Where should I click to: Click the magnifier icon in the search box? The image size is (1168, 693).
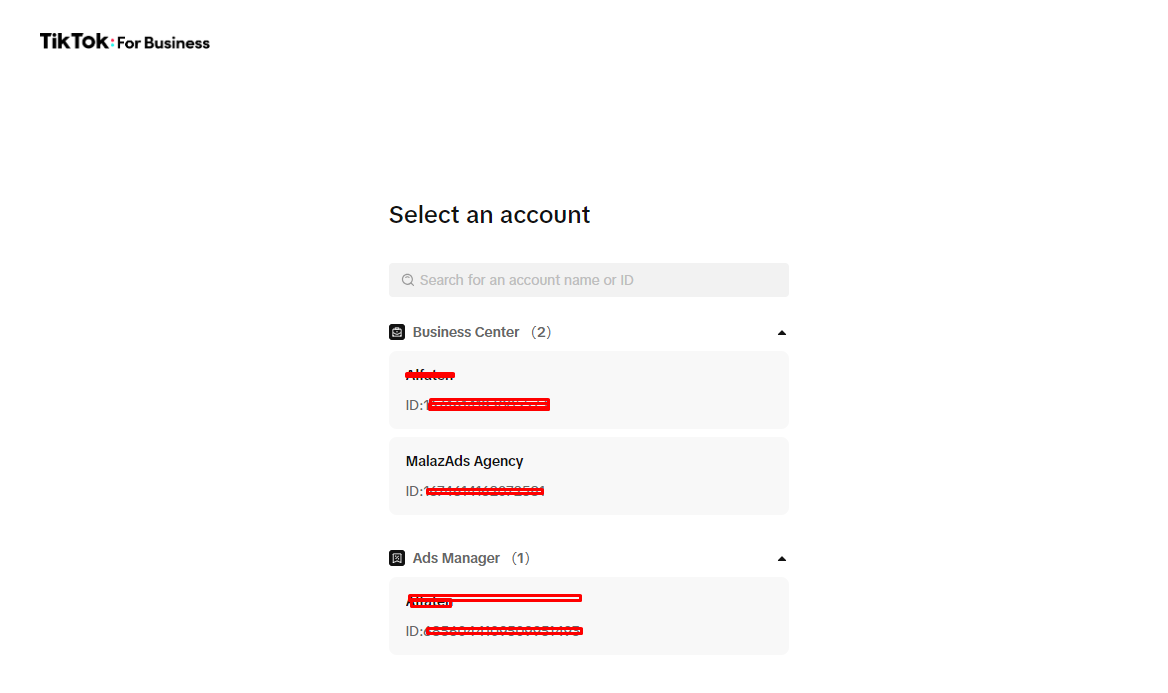pyautogui.click(x=408, y=280)
